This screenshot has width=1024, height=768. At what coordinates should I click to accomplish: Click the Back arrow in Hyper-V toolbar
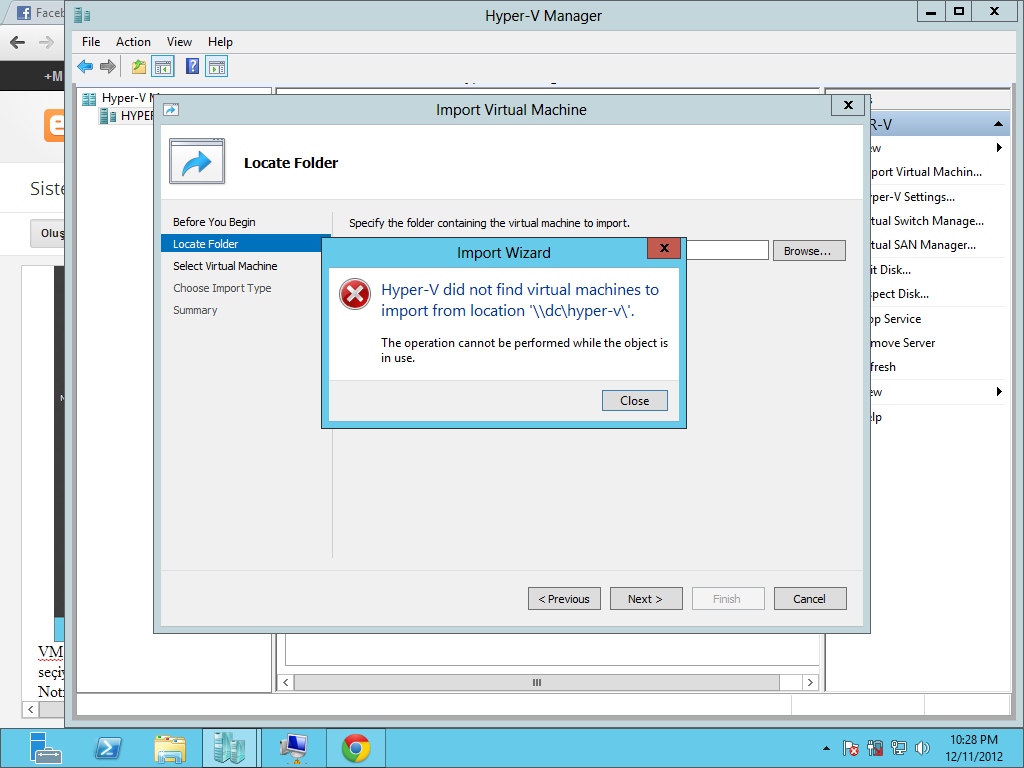(x=85, y=67)
